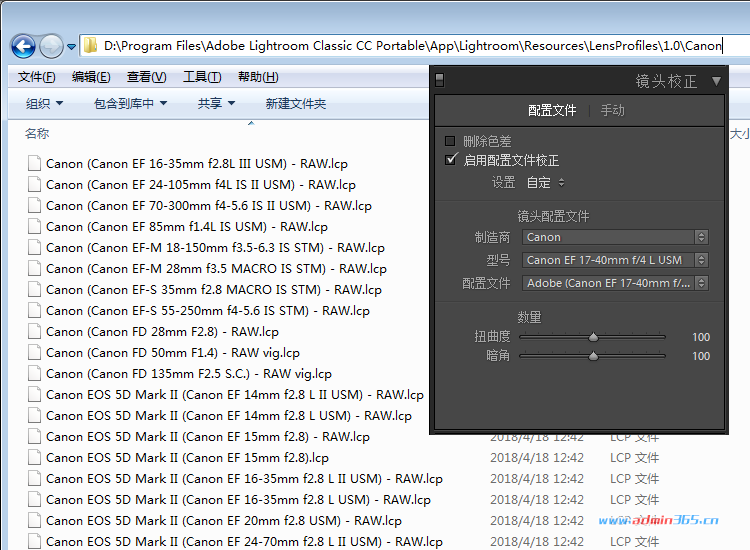Click file name Canon EF 85mm f1.4L IS USM - RAW.lcp

click(x=187, y=227)
